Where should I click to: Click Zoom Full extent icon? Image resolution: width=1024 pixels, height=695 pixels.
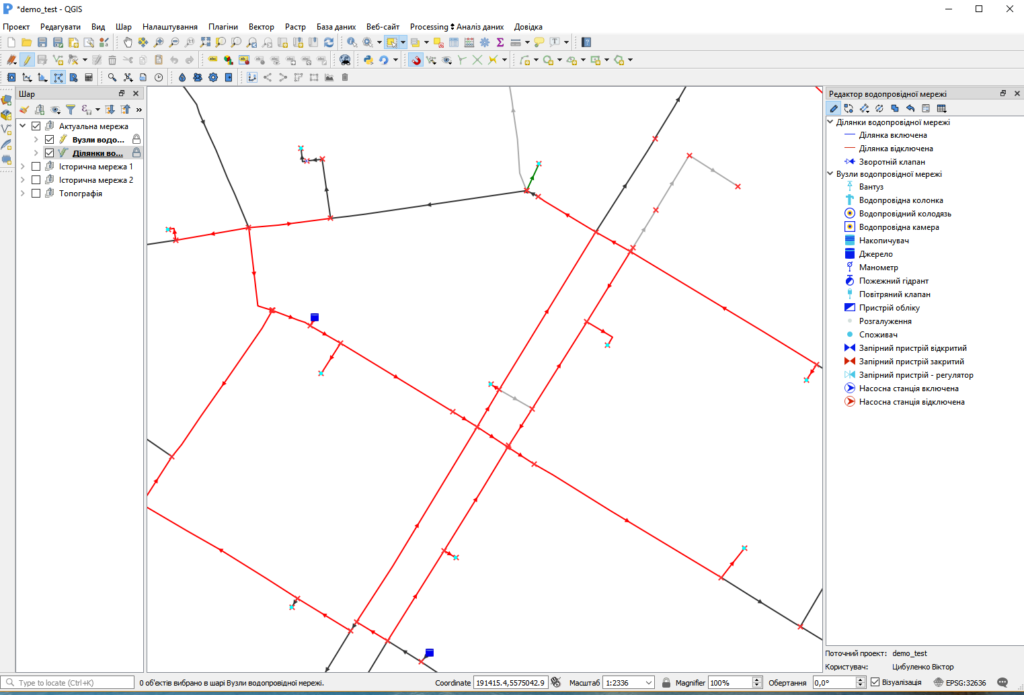[x=205, y=42]
